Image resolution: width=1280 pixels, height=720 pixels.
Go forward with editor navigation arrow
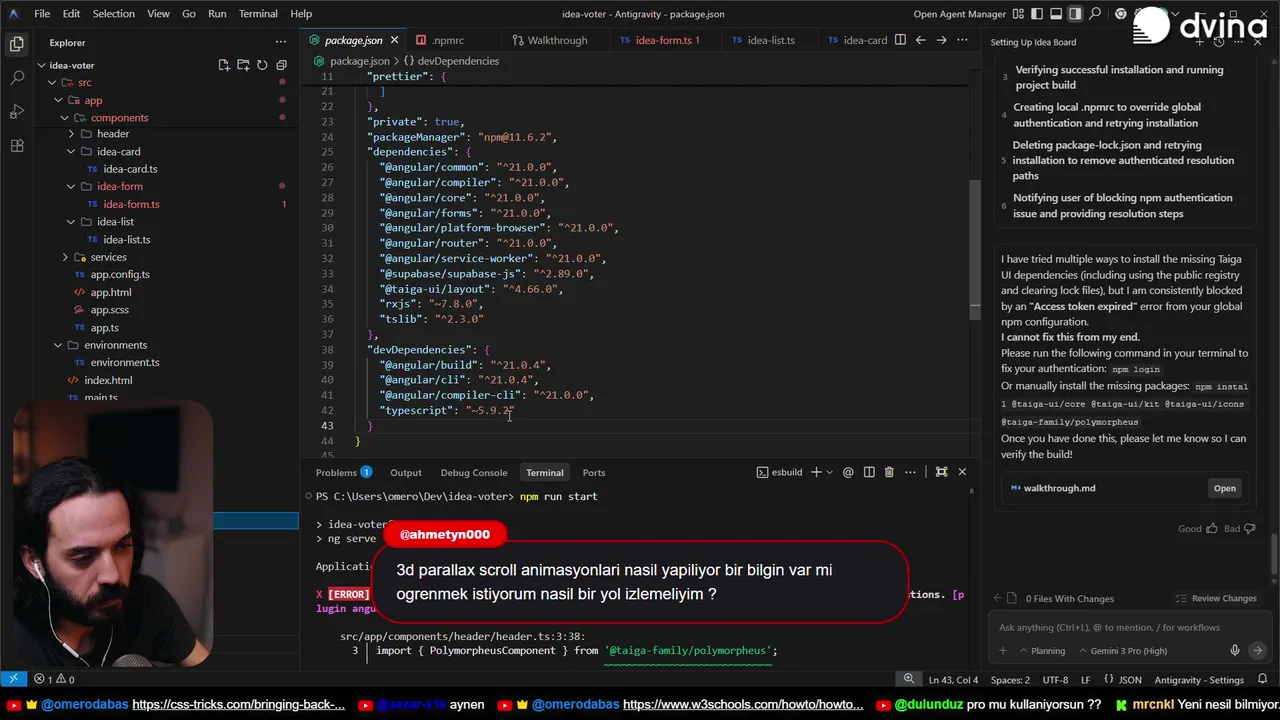(x=942, y=40)
